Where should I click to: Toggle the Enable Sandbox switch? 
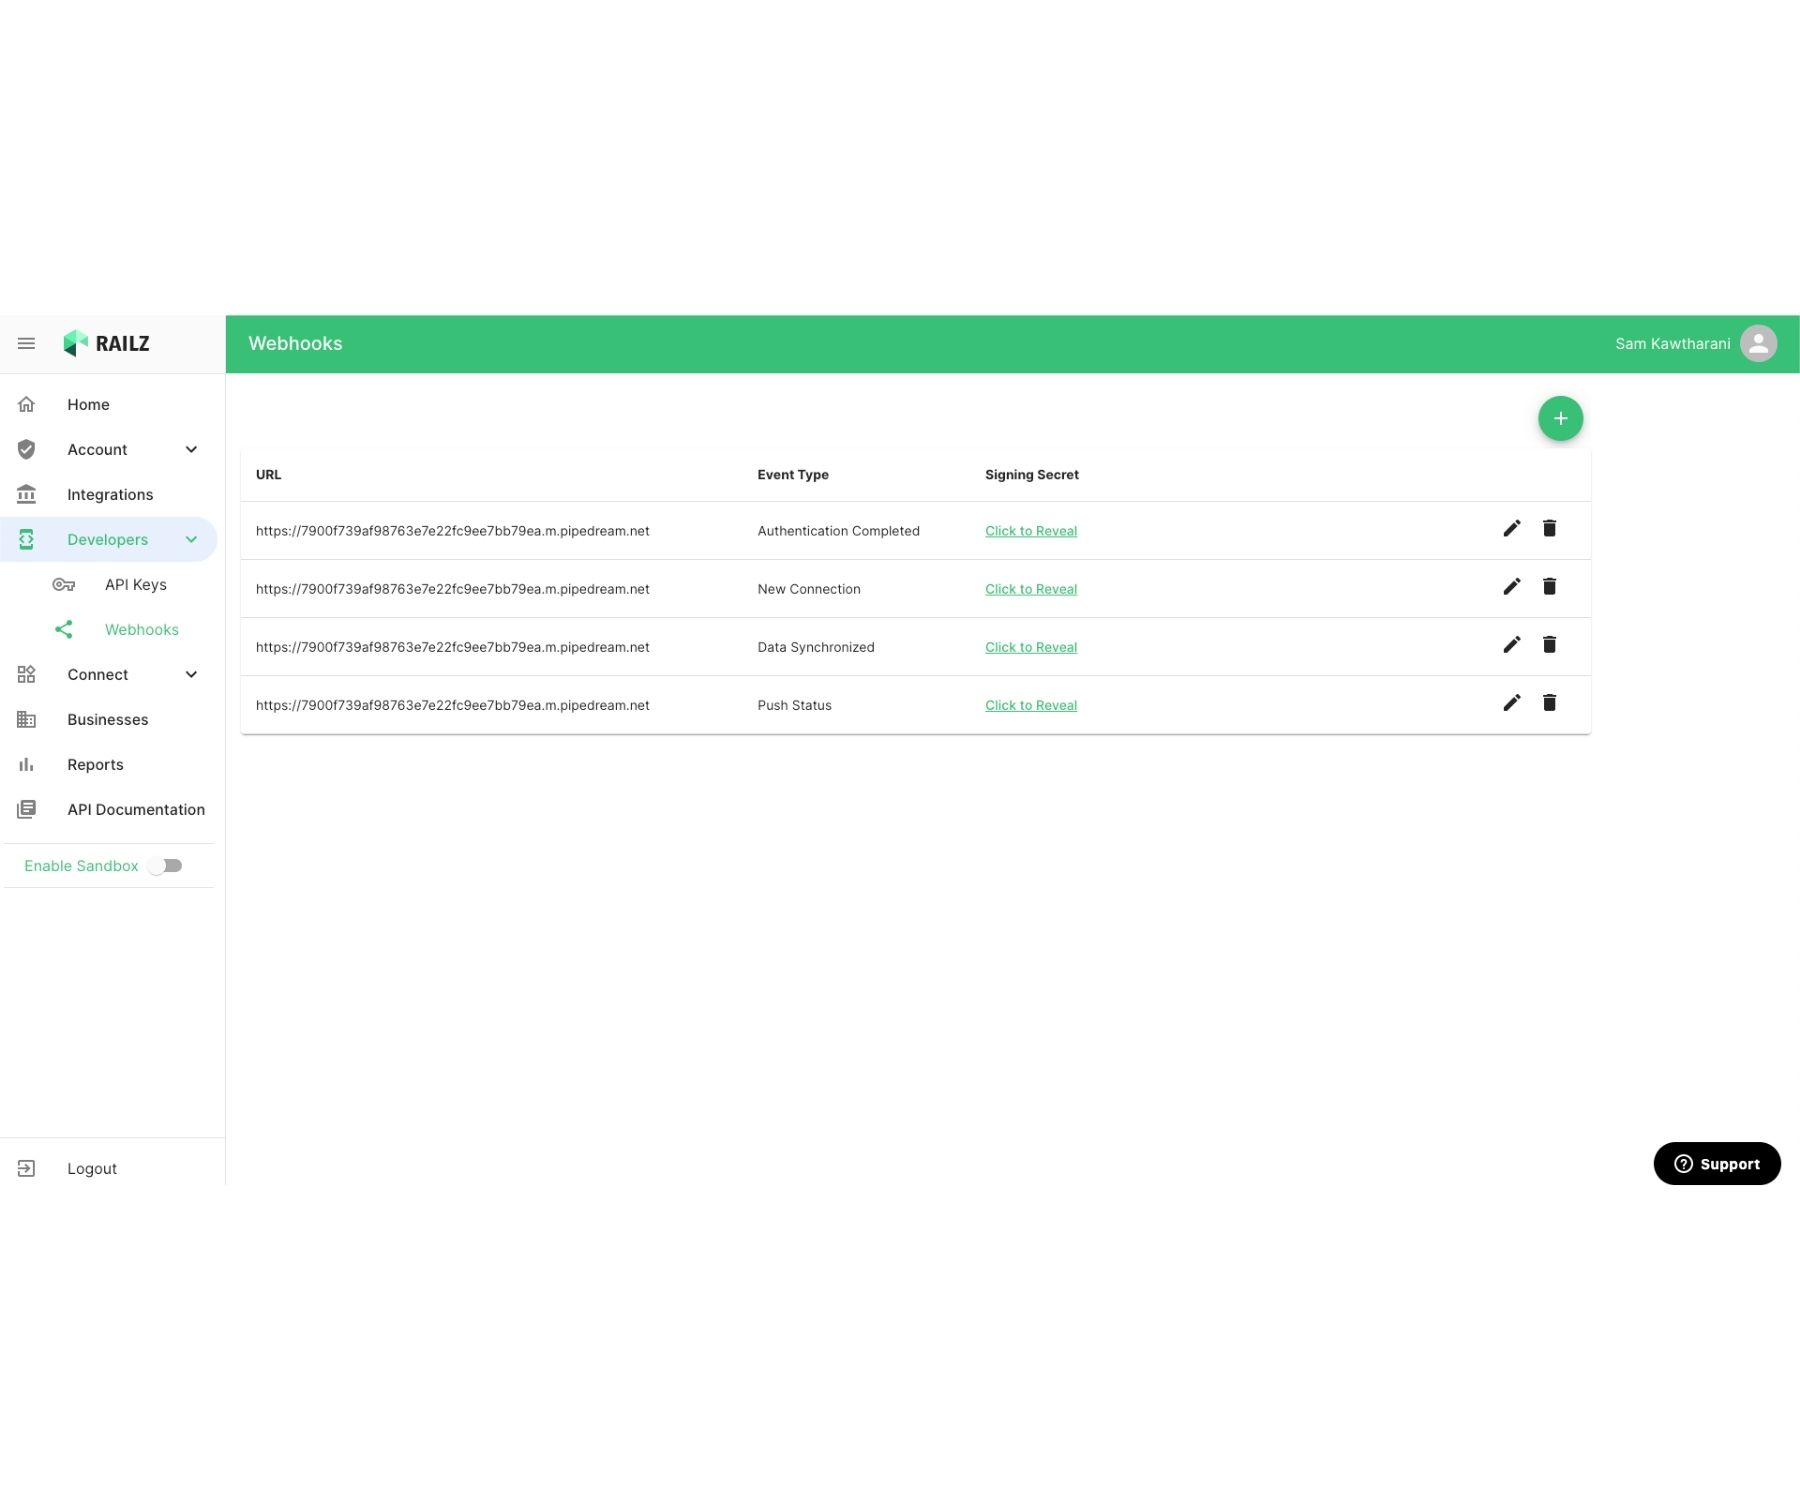(166, 866)
